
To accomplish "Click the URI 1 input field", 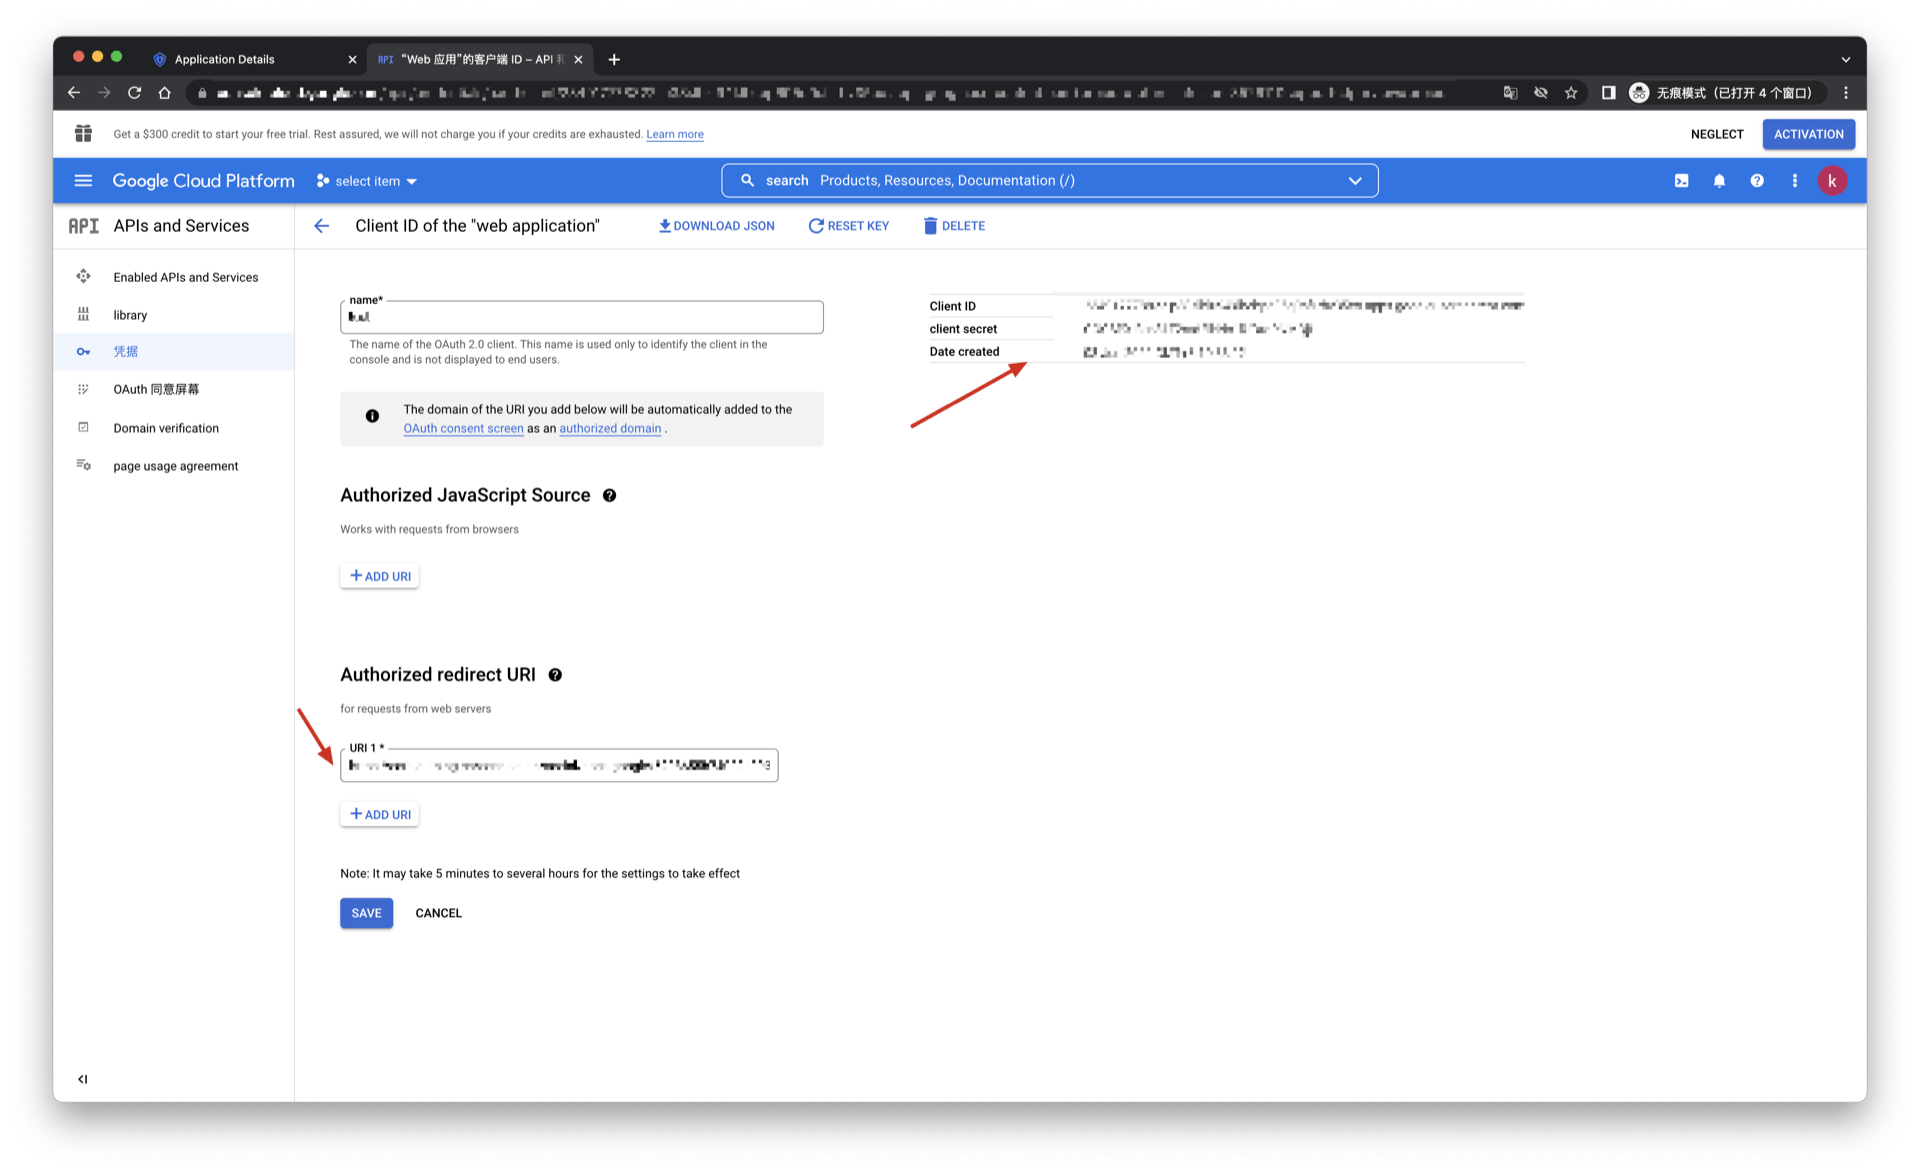I will (559, 766).
